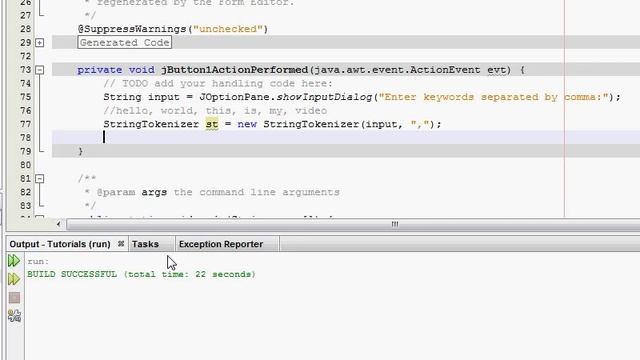Click line number 75 in the gutter
The width and height of the screenshot is (640, 360).
[25, 97]
